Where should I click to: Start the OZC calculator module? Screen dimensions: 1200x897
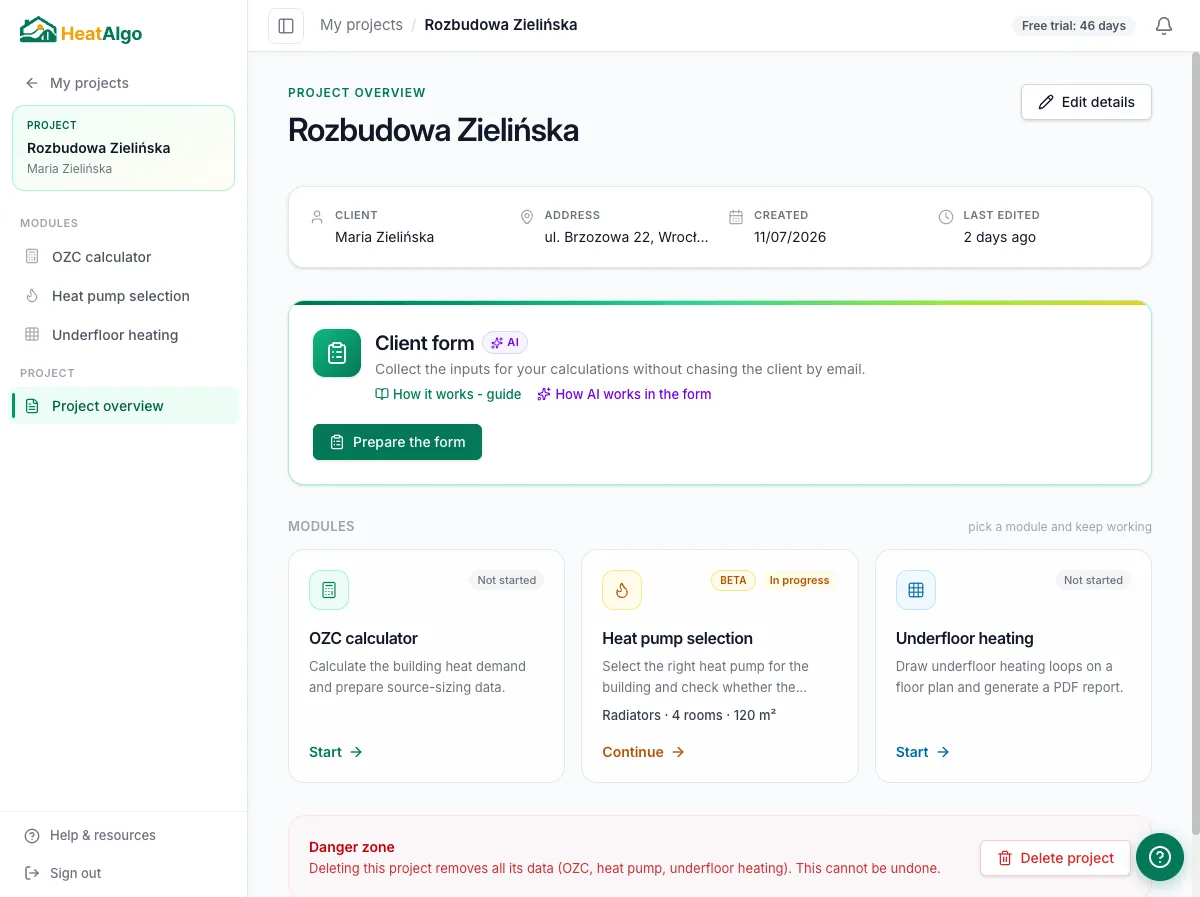coord(336,752)
